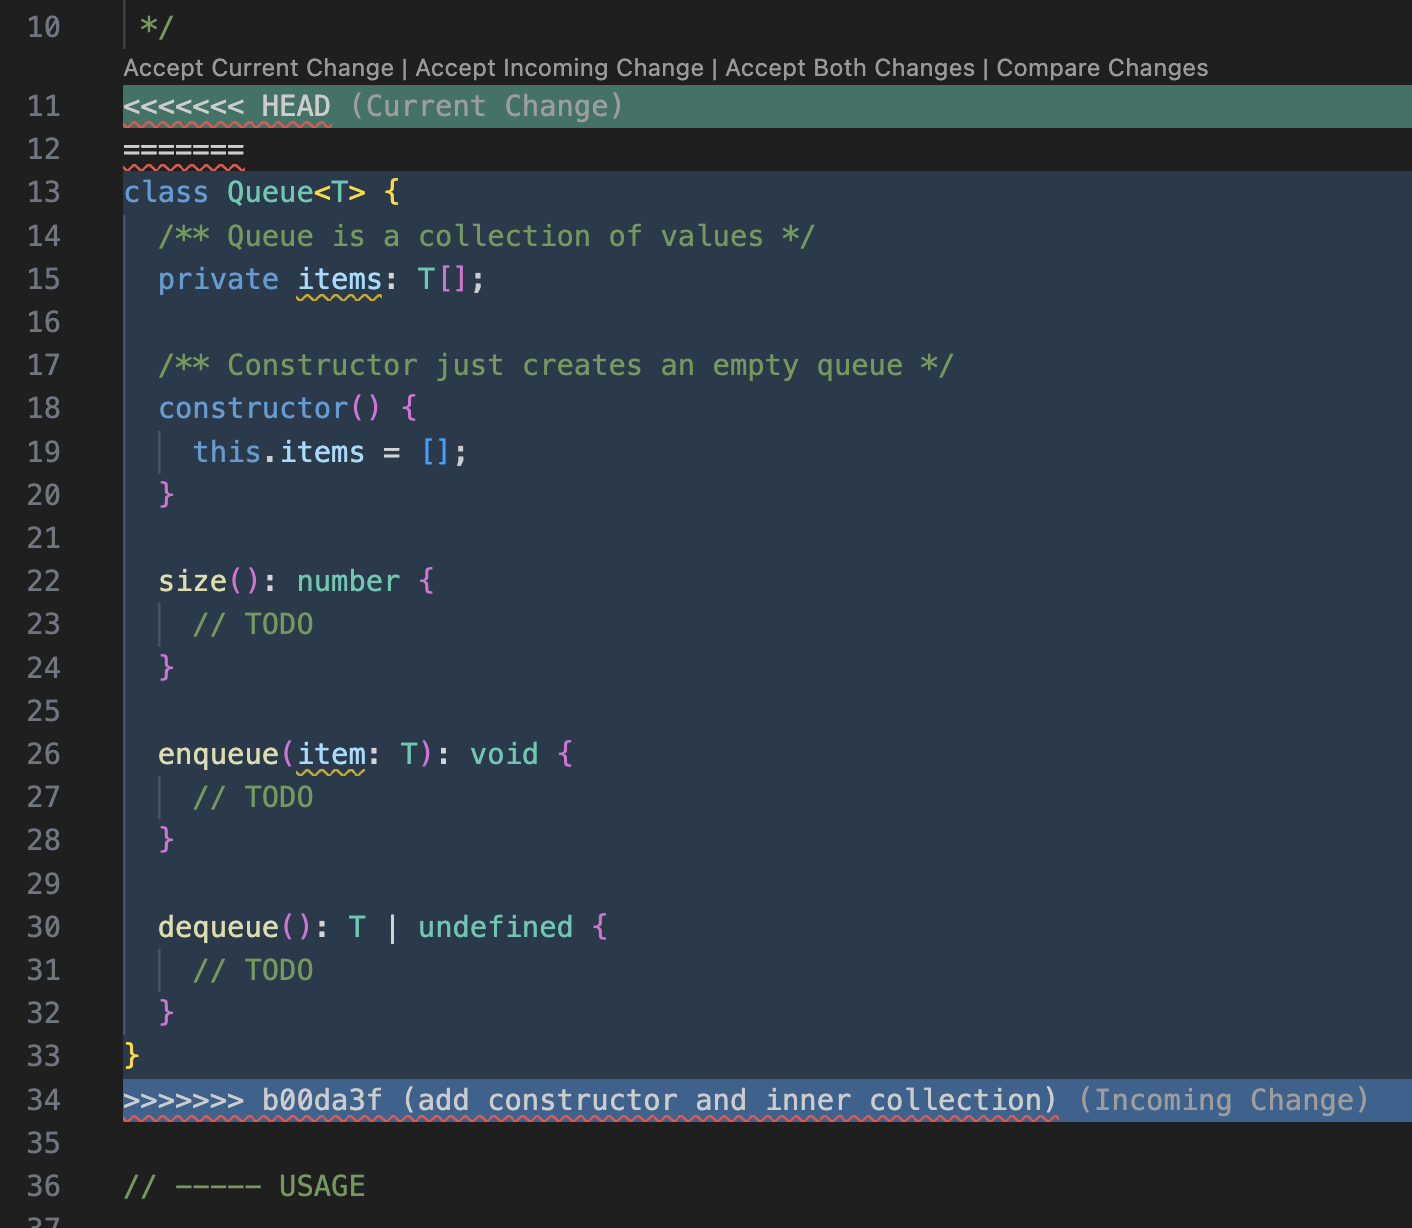Click line number 30 in the gutter
The height and width of the screenshot is (1228, 1412).
pyautogui.click(x=43, y=926)
